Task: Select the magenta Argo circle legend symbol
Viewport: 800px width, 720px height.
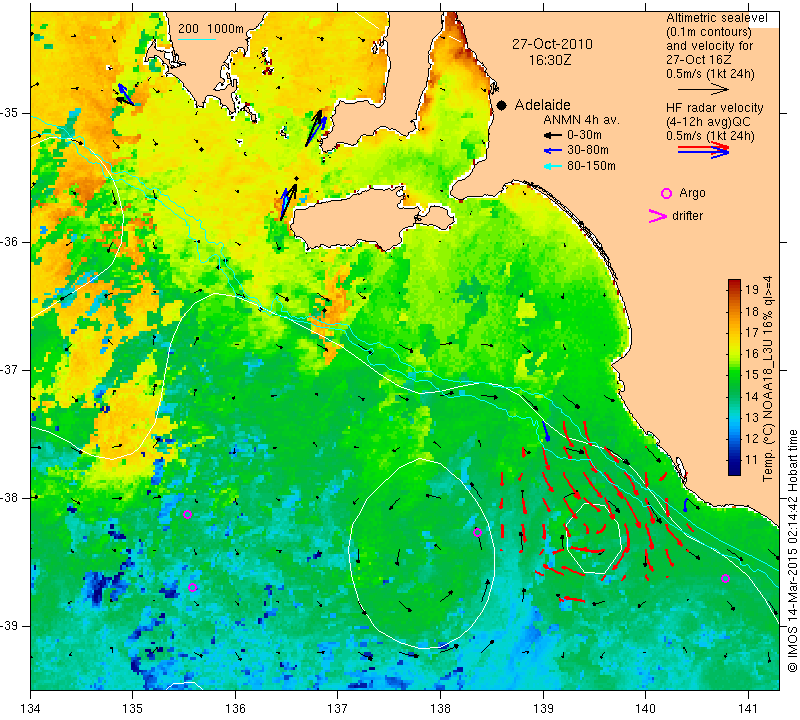Action: point(666,193)
